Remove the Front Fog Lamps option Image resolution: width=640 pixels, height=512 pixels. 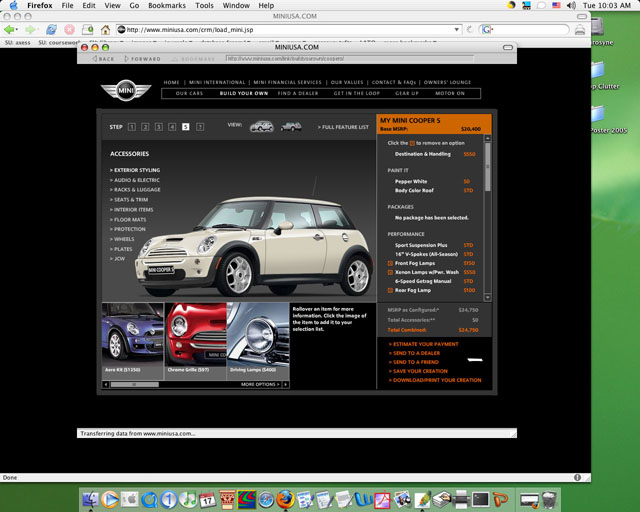(390, 262)
